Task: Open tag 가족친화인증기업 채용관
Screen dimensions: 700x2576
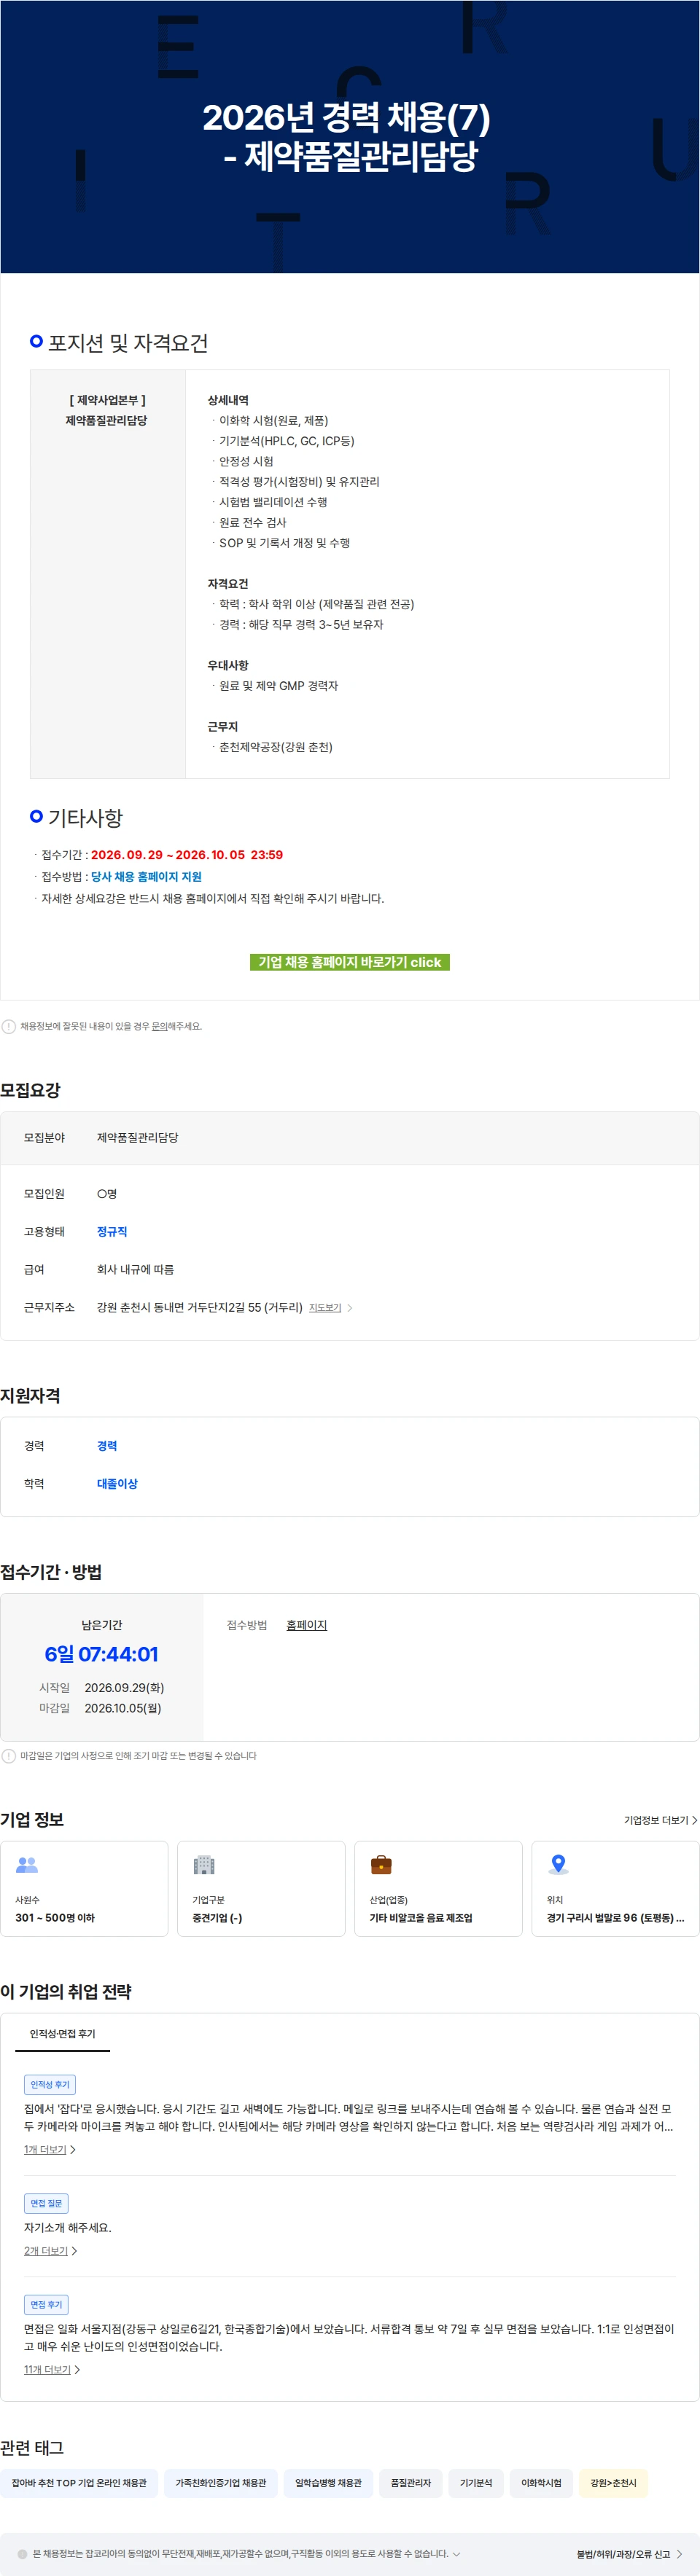Action: (x=221, y=2483)
